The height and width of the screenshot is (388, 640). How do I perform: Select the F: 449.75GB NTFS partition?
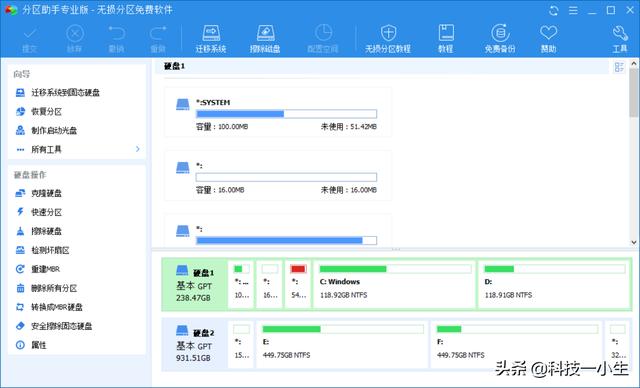pyautogui.click(x=517, y=345)
